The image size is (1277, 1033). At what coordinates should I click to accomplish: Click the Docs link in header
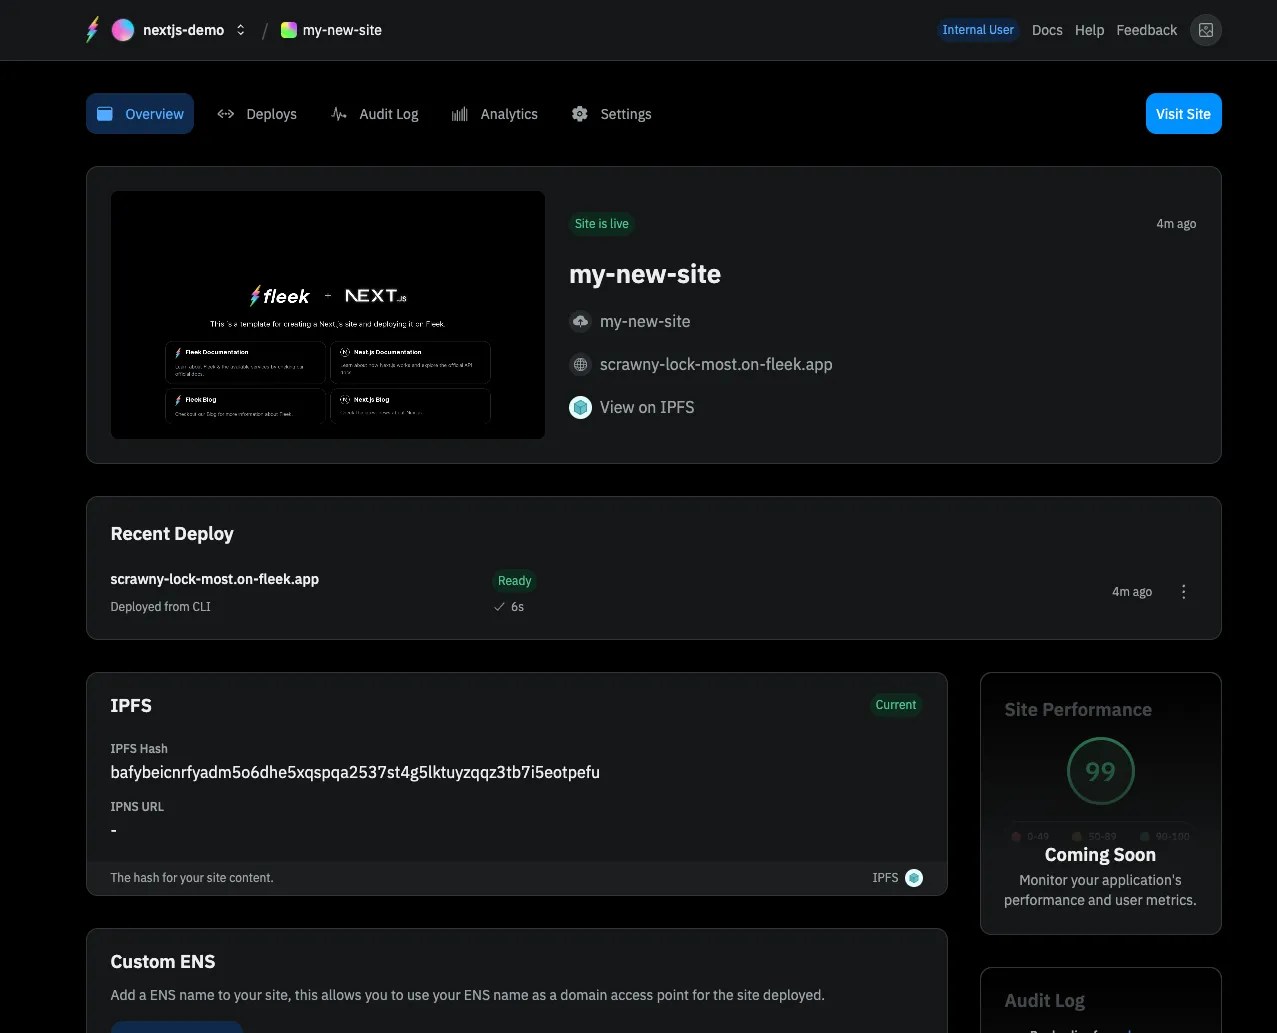(1047, 30)
